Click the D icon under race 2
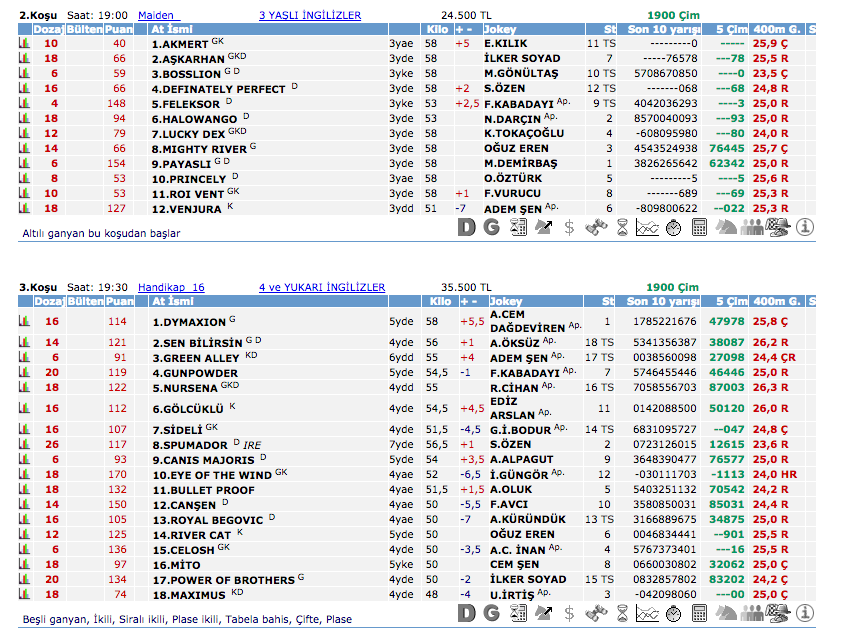Screen dimensions: 843x639 466,227
